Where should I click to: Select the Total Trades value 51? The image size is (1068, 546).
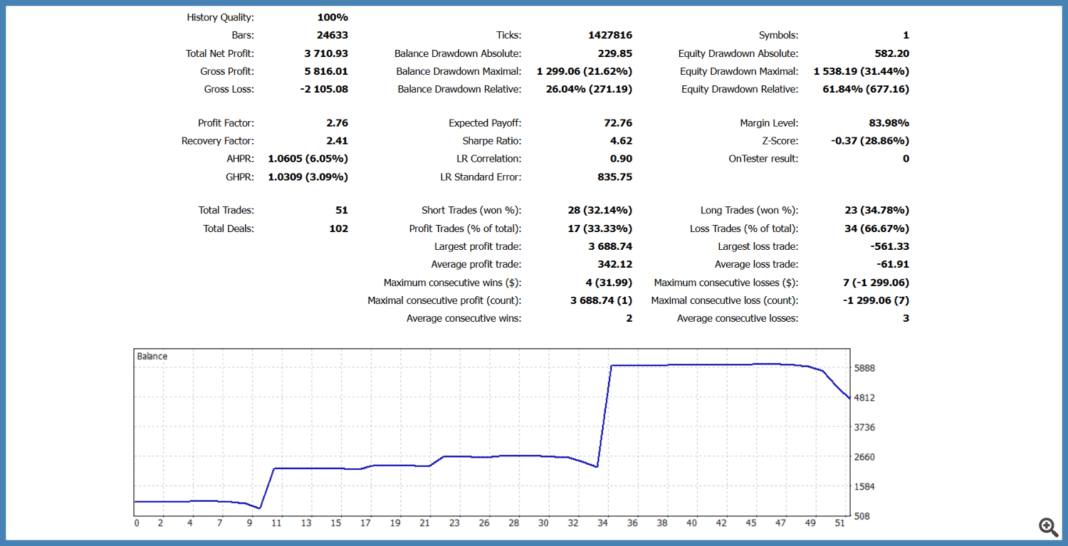point(340,210)
